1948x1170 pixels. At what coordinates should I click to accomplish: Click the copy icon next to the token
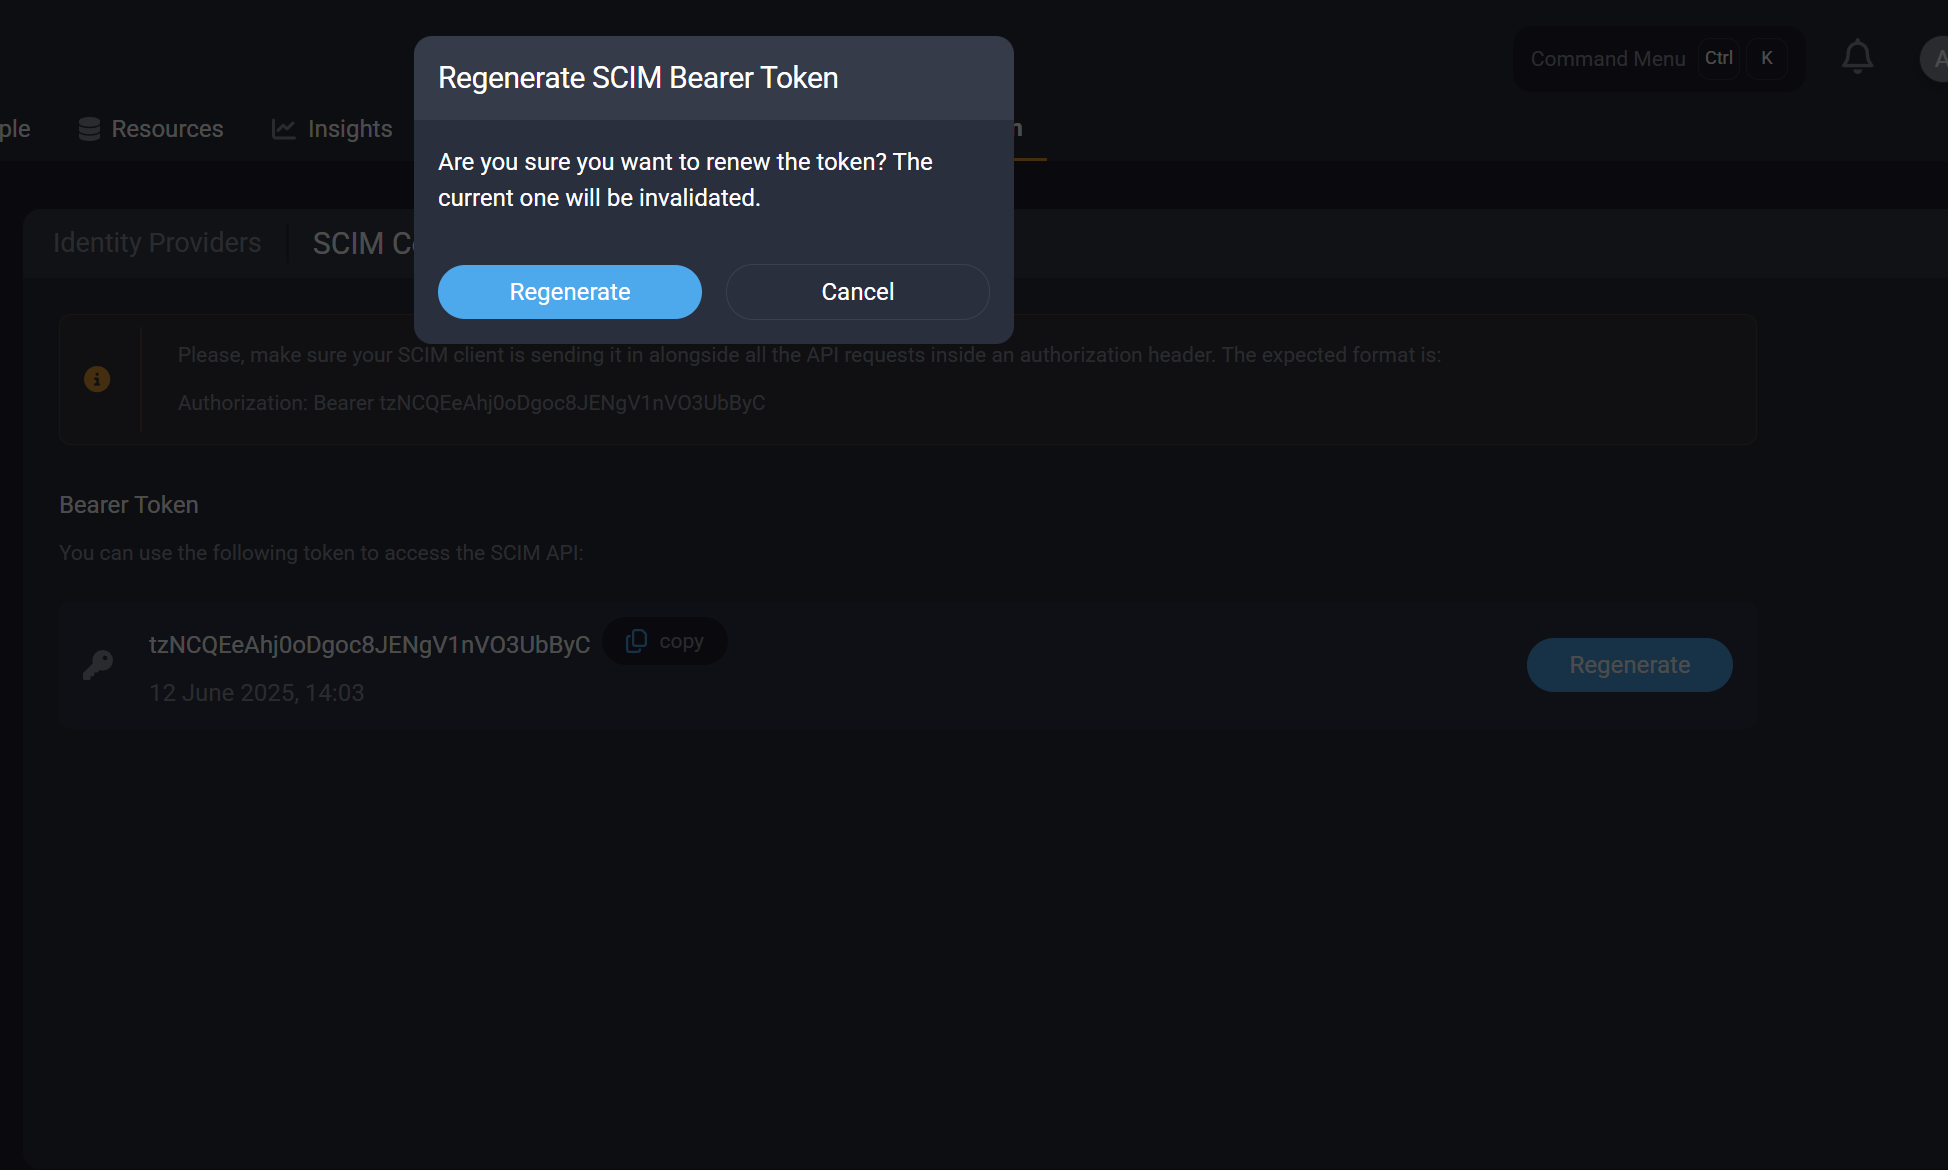pyautogui.click(x=636, y=640)
